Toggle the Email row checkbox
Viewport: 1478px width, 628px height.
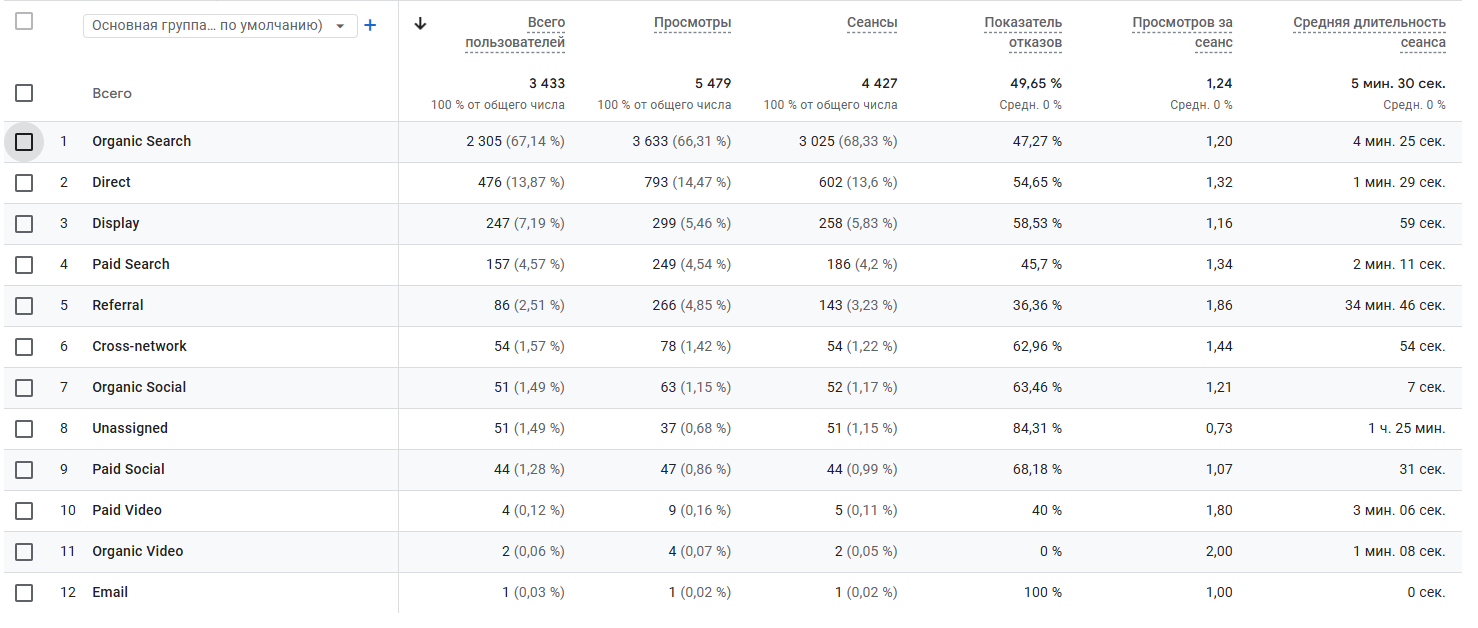[24, 593]
